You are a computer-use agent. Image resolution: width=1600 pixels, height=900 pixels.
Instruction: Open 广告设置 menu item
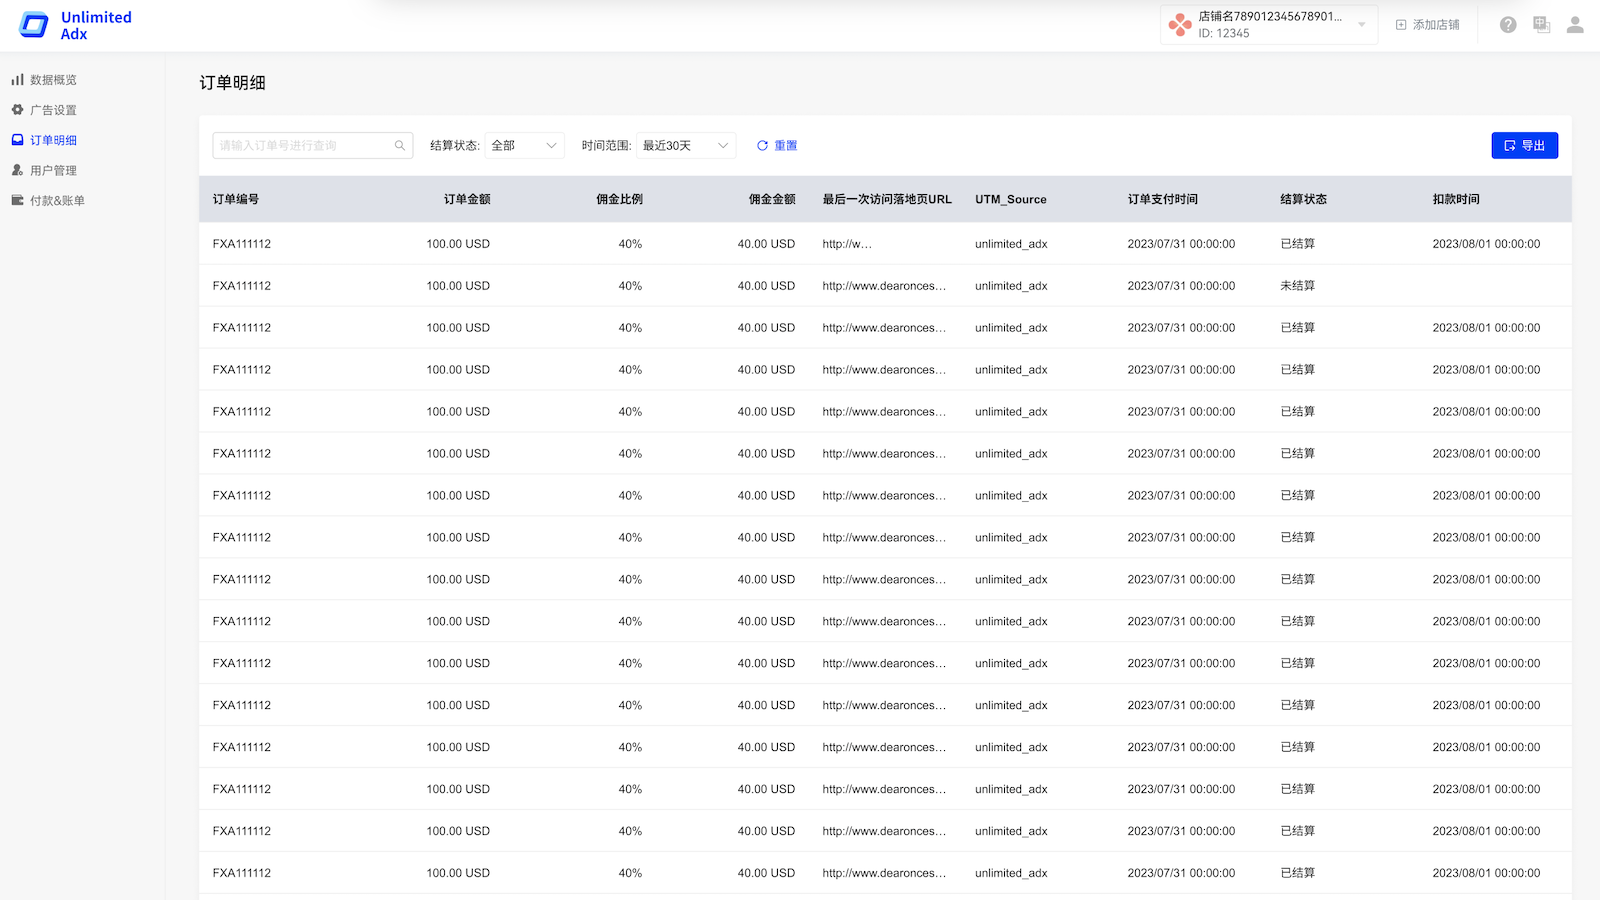coord(53,110)
